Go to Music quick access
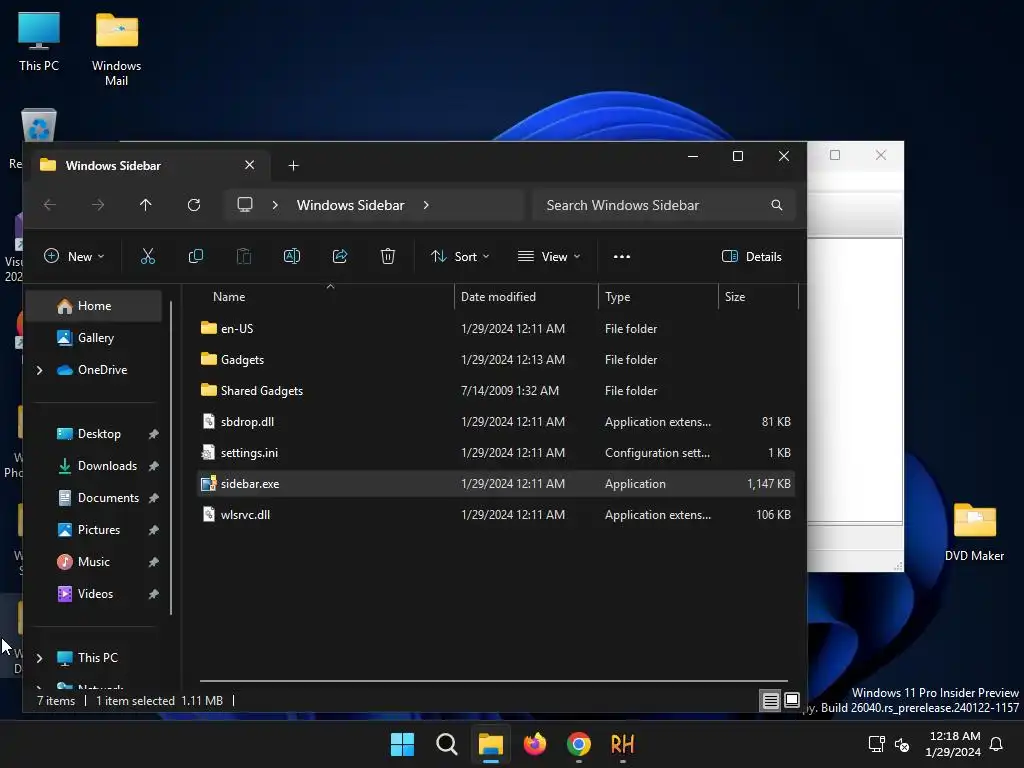This screenshot has width=1024, height=768. [x=95, y=562]
